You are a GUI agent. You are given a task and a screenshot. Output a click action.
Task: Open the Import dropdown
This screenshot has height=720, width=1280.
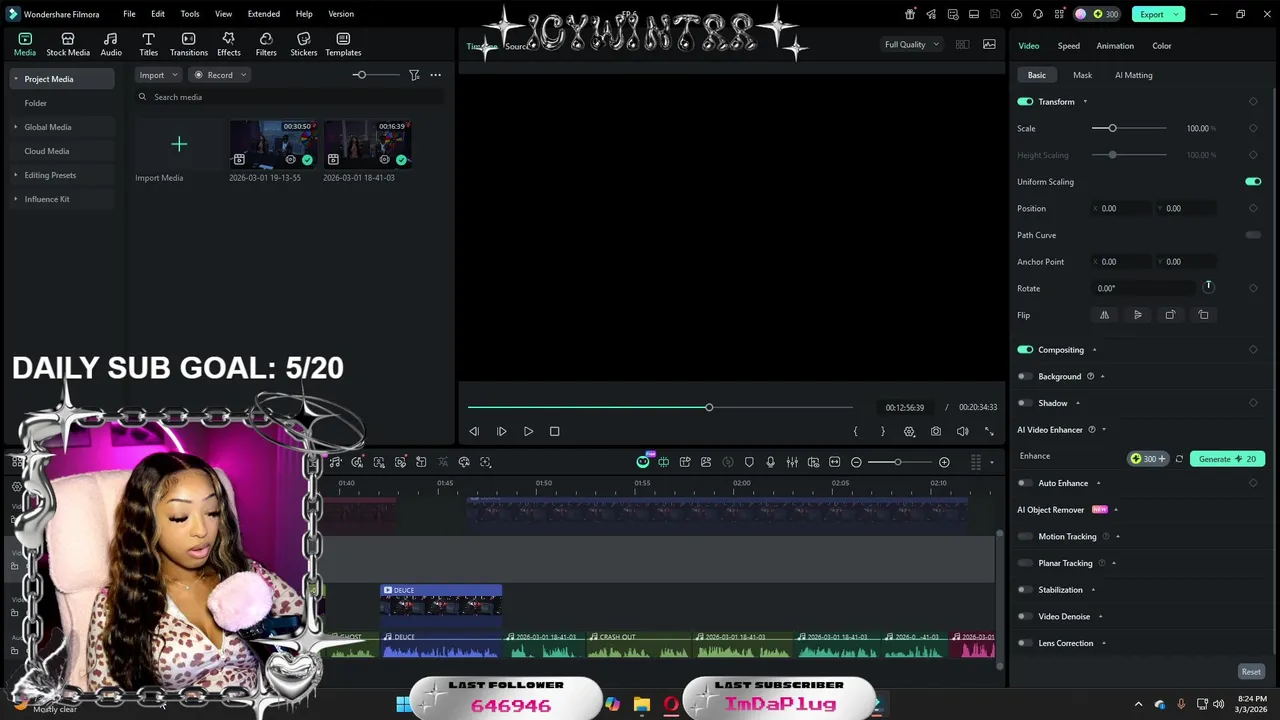click(x=158, y=75)
